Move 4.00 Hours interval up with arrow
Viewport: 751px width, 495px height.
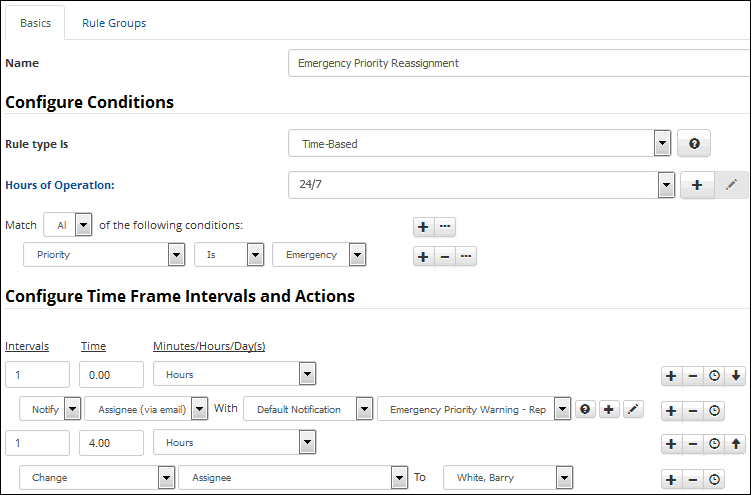tap(736, 444)
